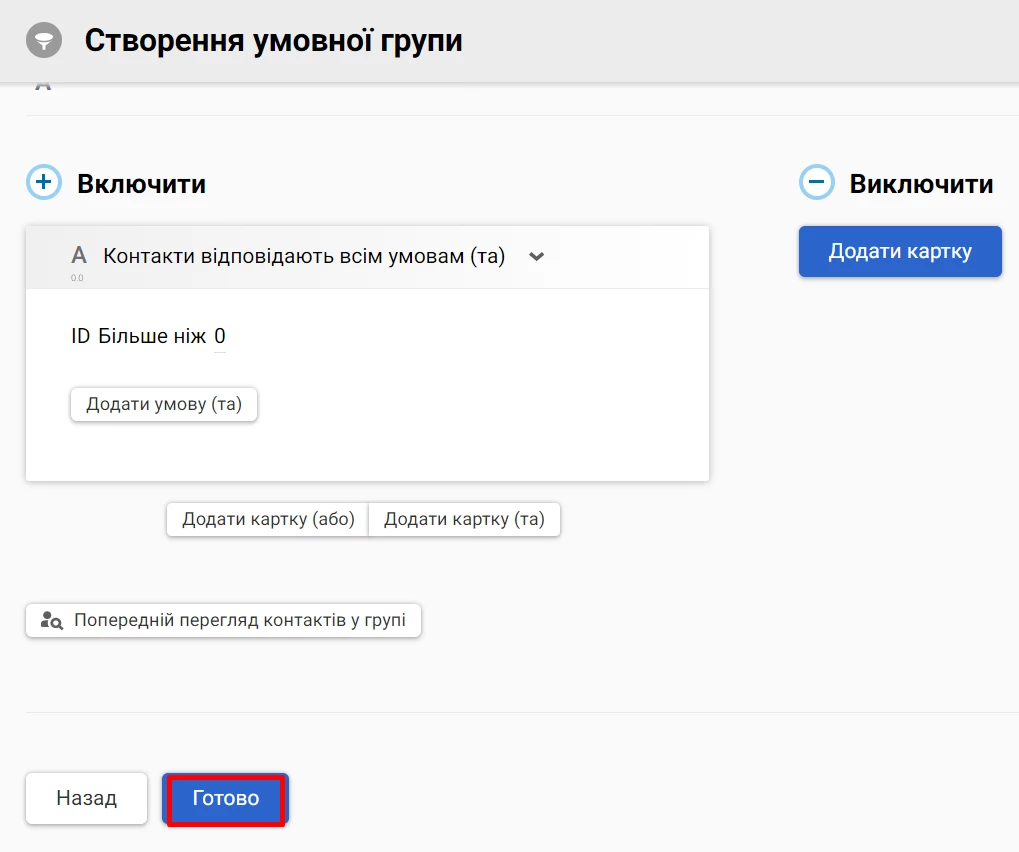Click the plus icon next to Включити
The height and width of the screenshot is (852, 1019).
tap(44, 182)
